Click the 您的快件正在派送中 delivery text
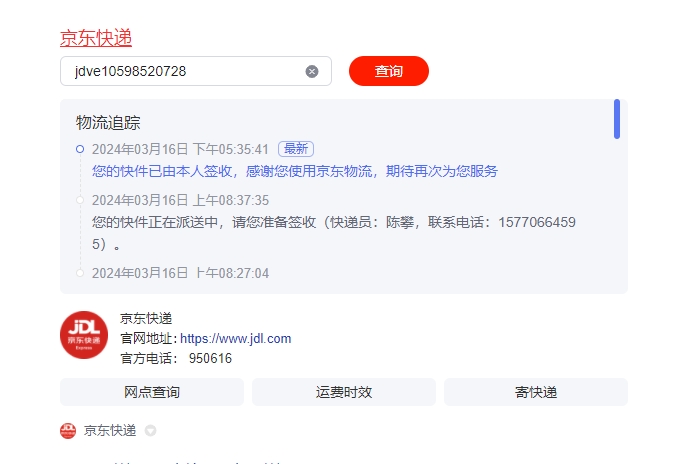The width and height of the screenshot is (674, 464). tap(334, 233)
